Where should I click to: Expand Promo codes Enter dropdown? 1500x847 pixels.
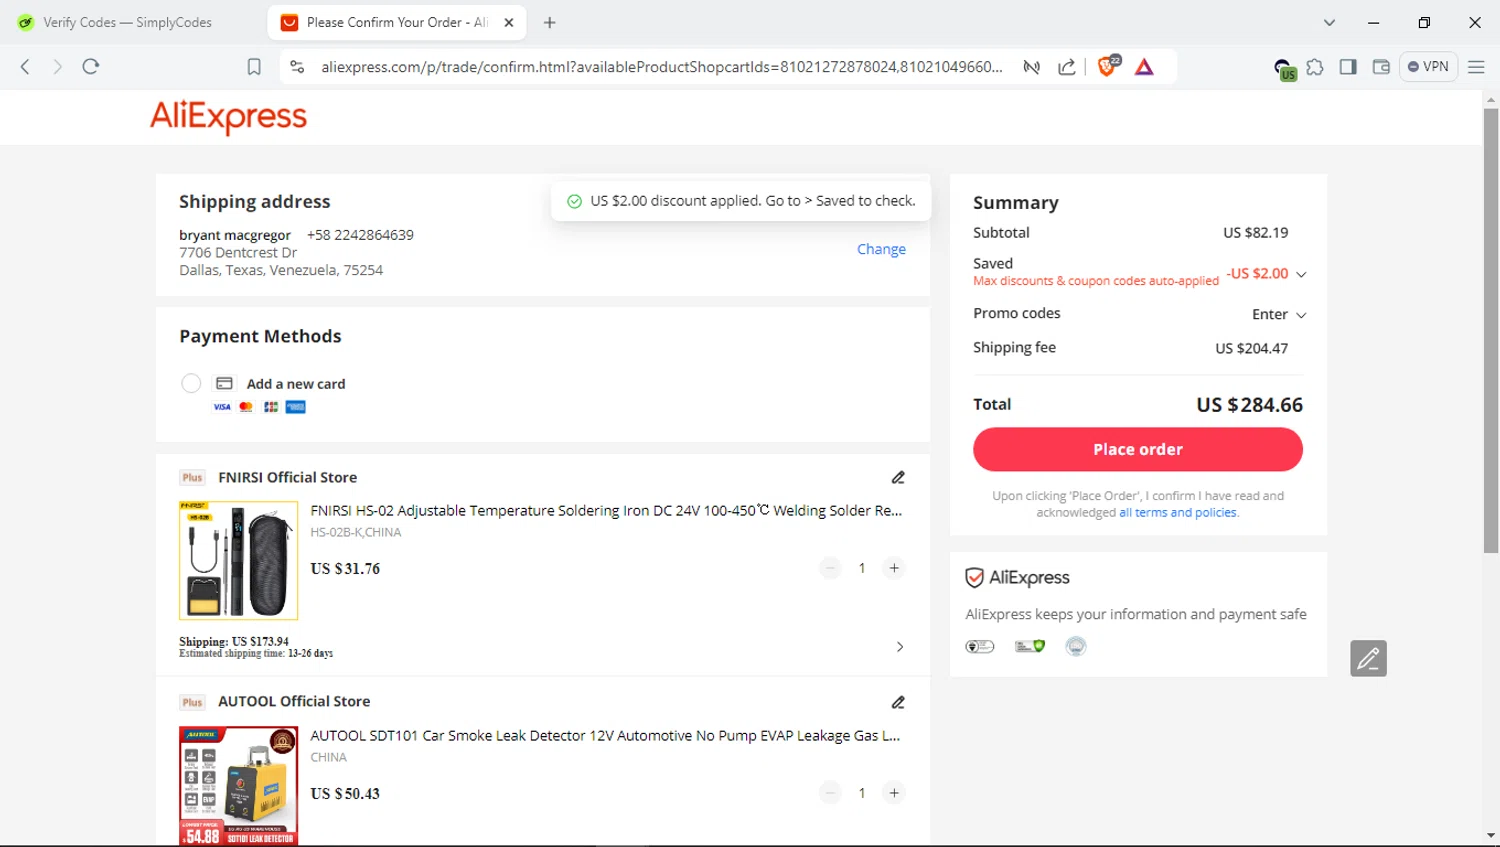(x=1279, y=314)
